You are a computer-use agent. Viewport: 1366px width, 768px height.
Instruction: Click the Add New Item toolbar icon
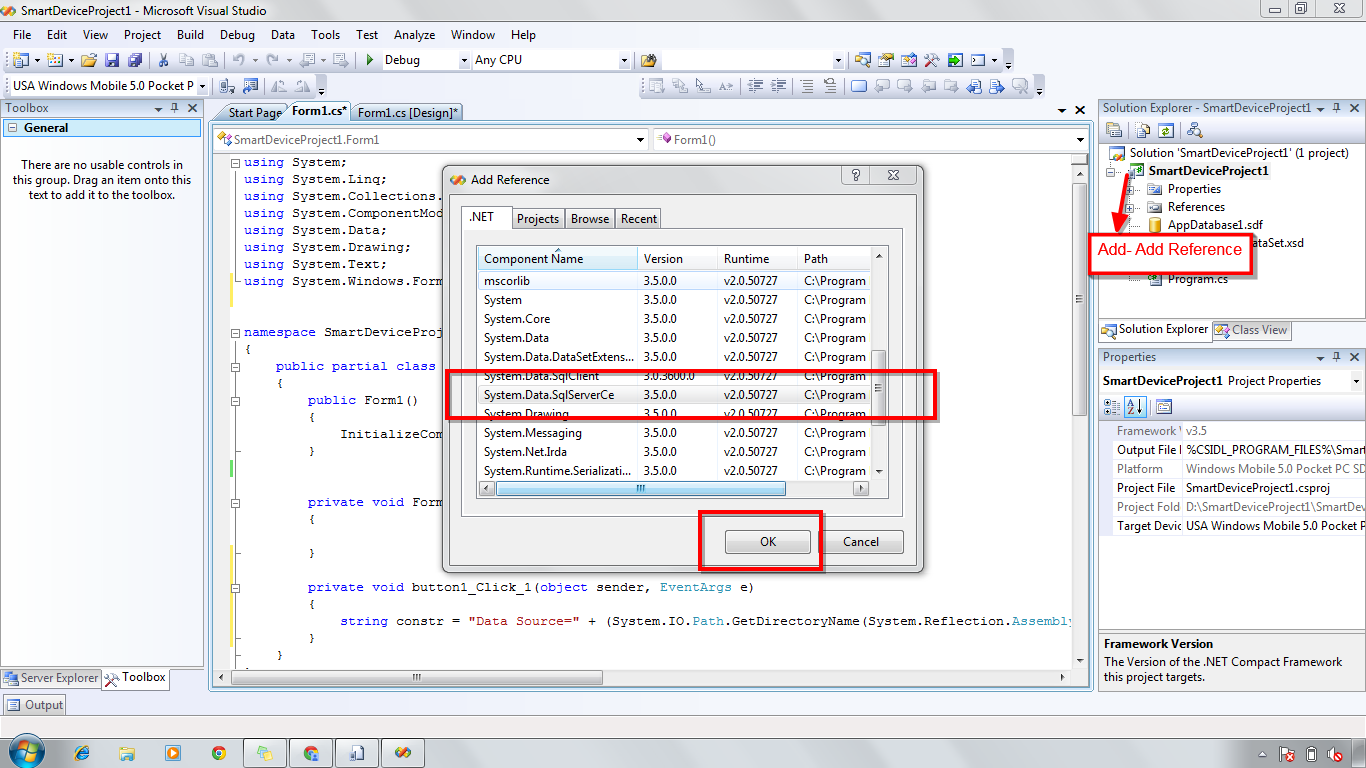pyautogui.click(x=54, y=60)
